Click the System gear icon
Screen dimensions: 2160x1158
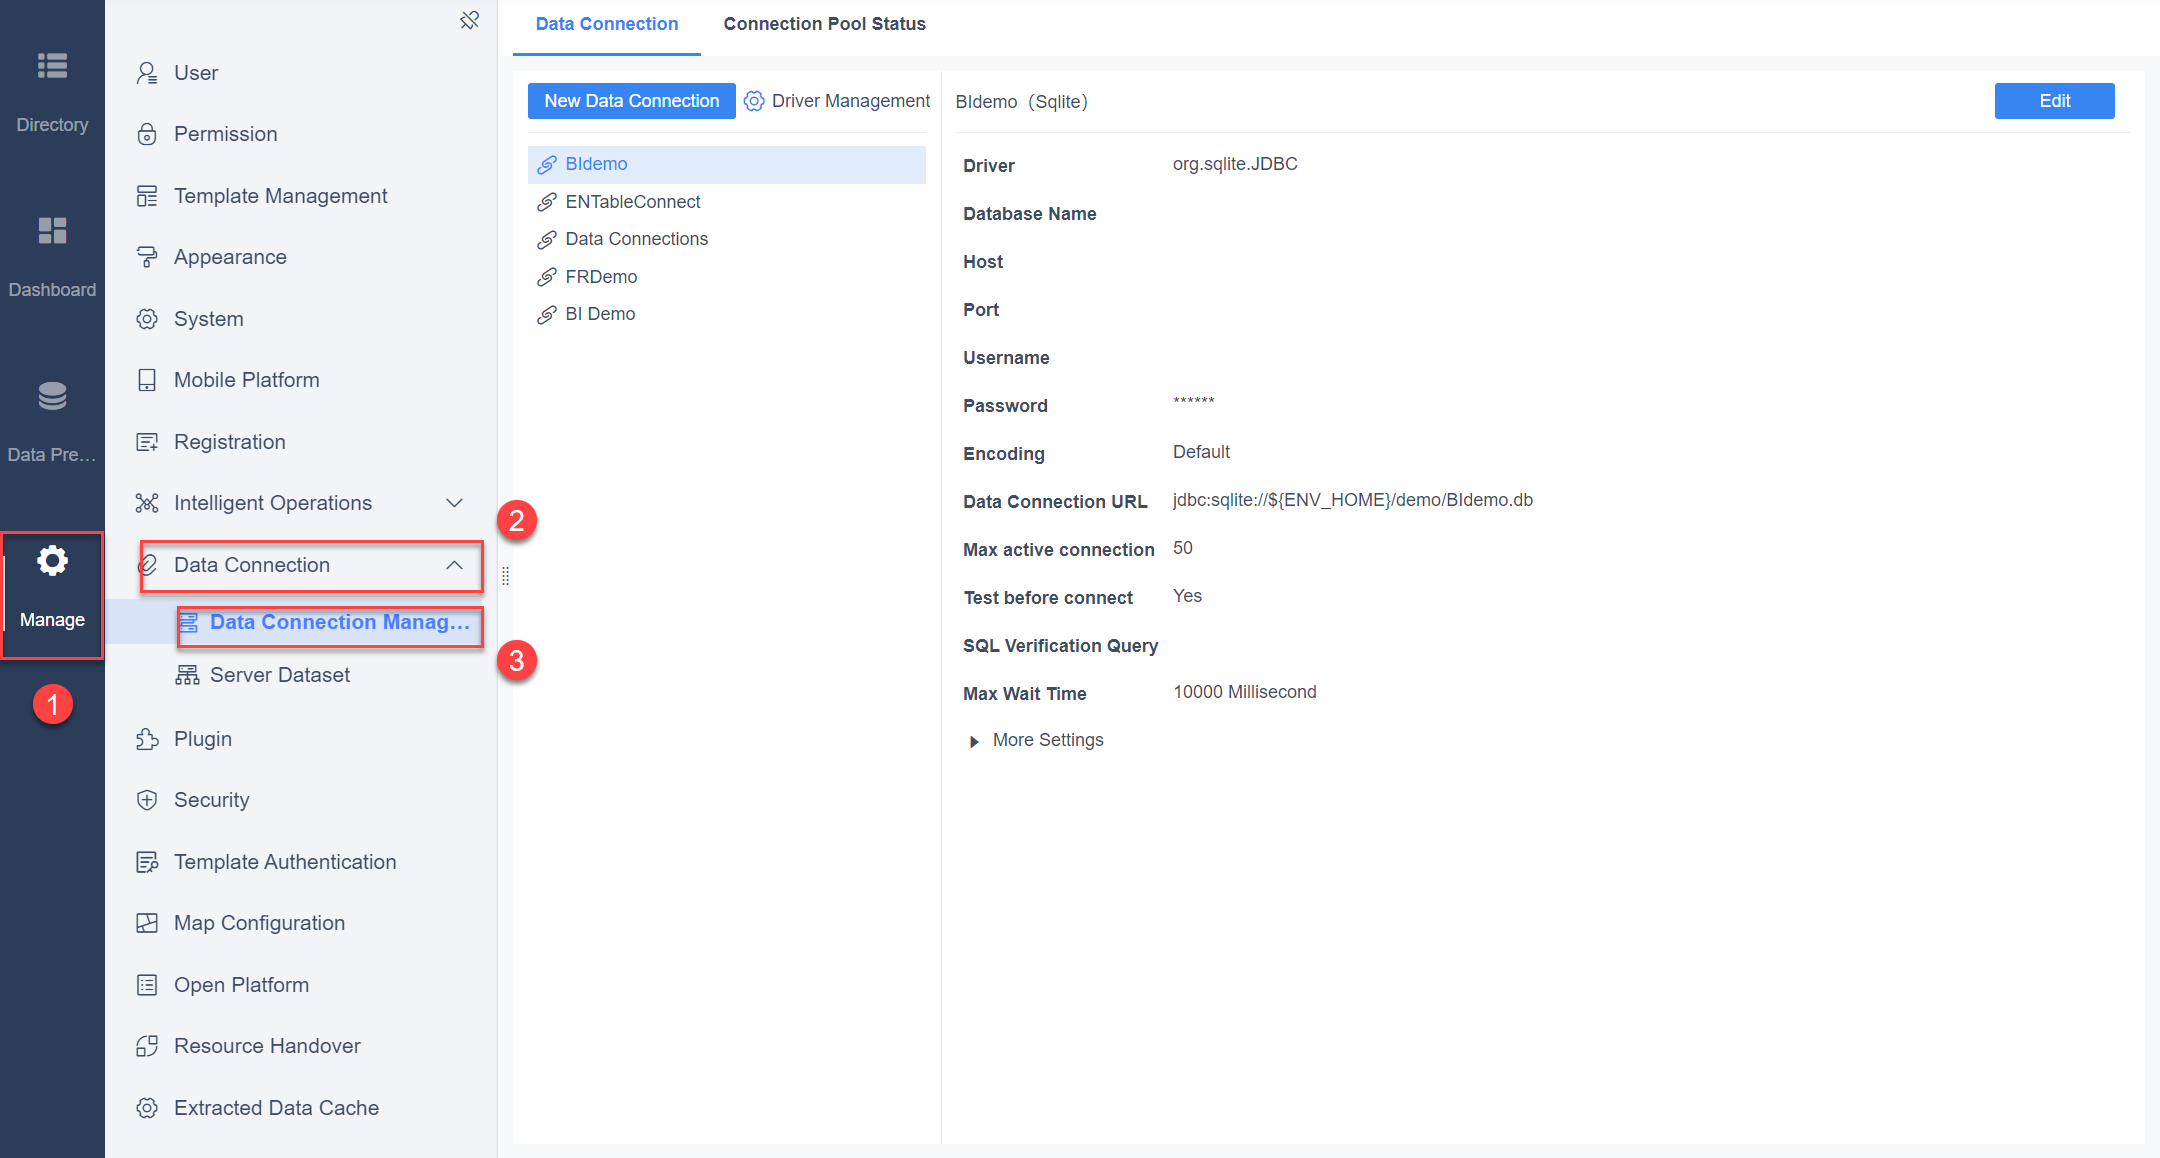147,319
